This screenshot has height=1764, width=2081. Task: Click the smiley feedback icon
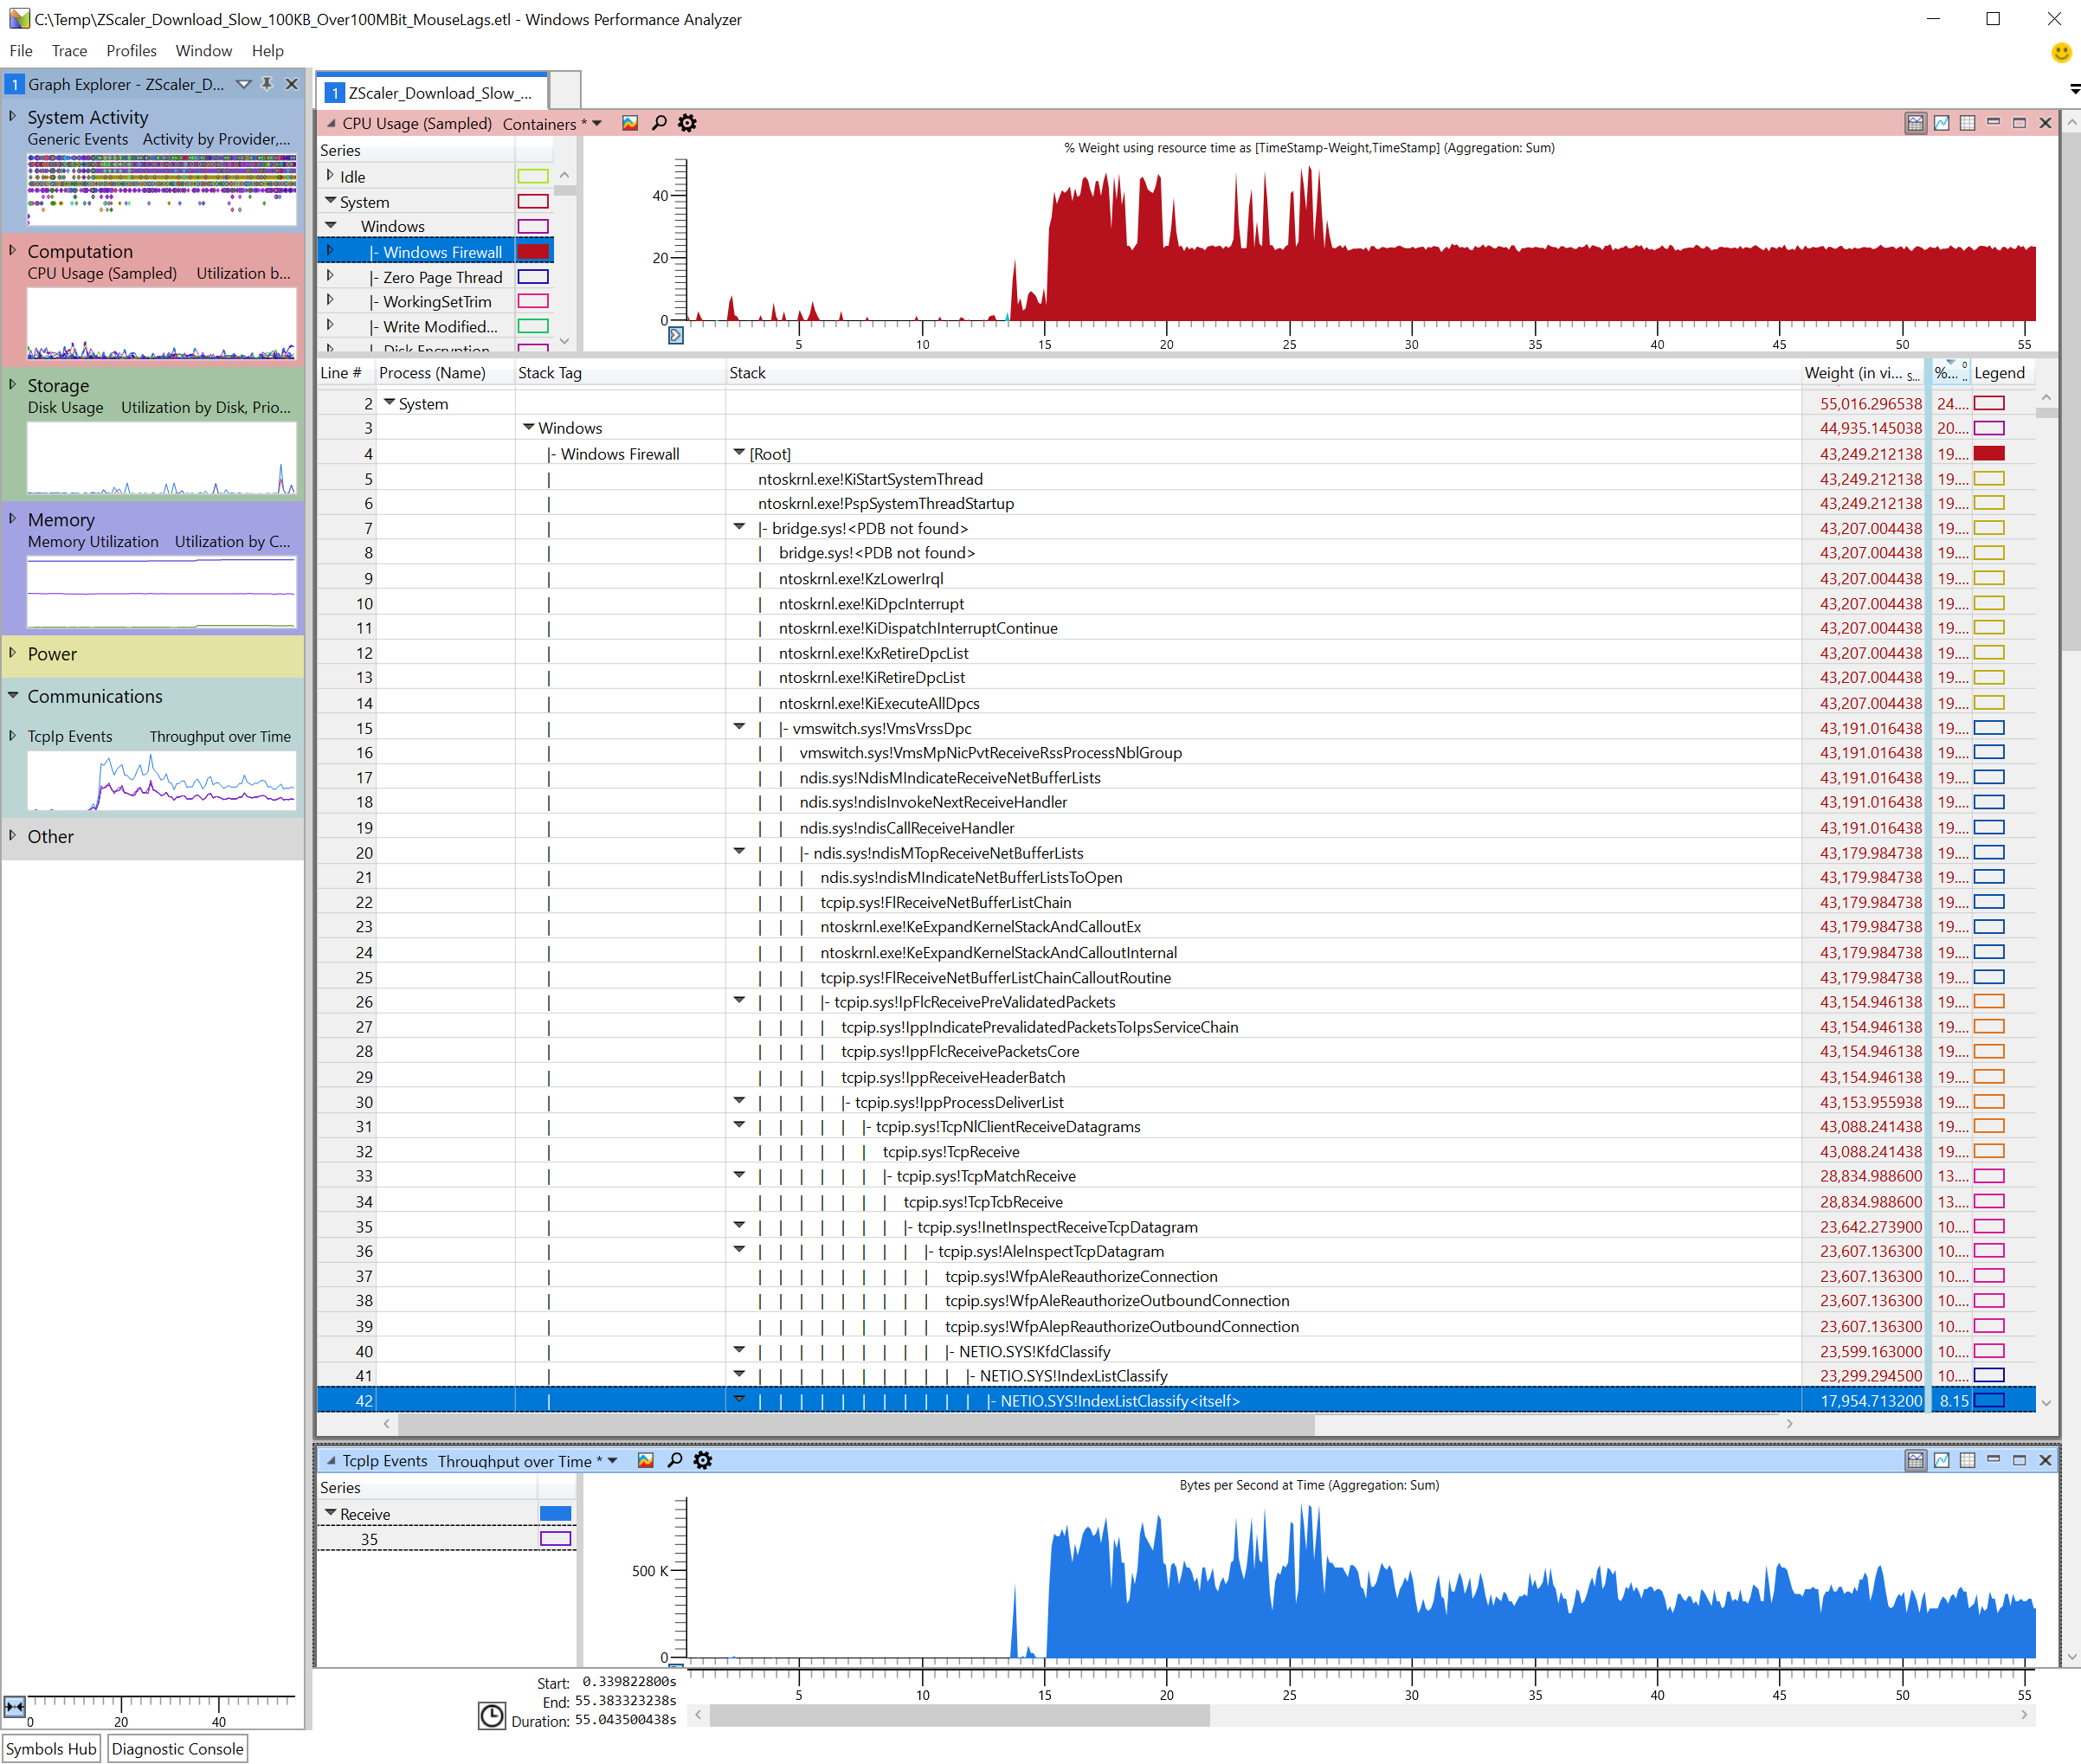(x=2060, y=52)
